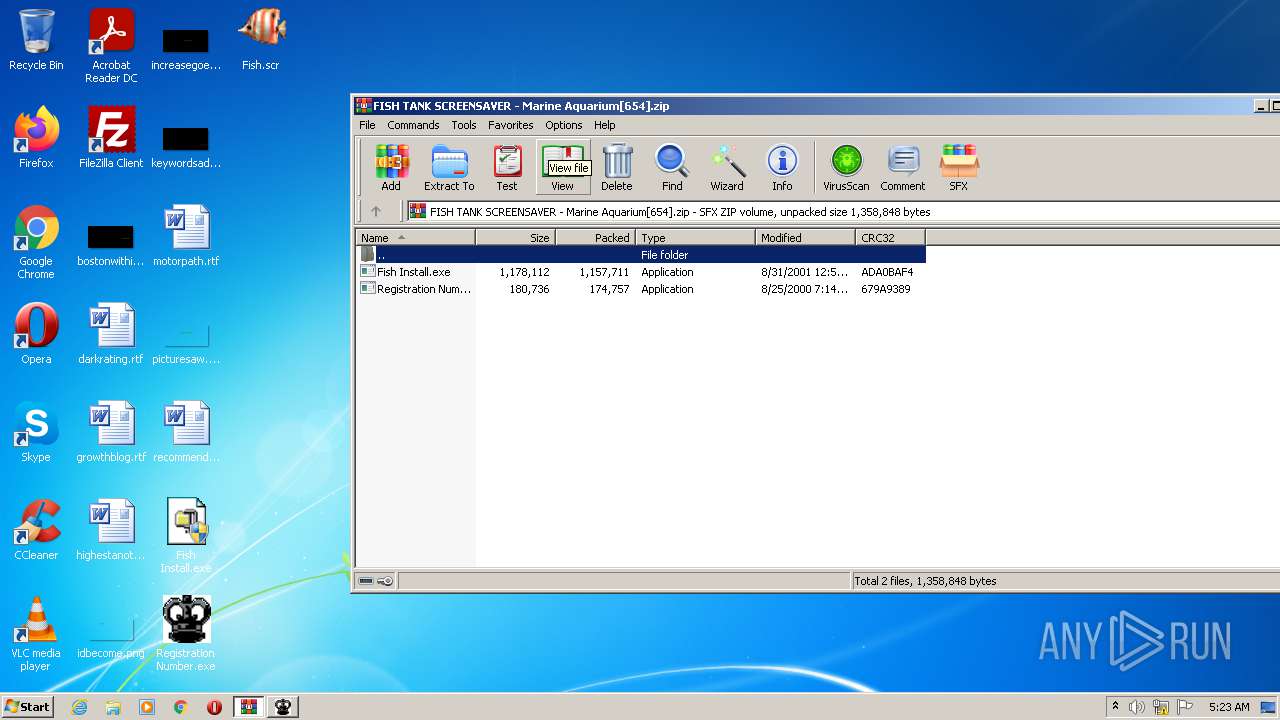Click the drive/key status bar icon
Screen dimensions: 1280x720
376,581
